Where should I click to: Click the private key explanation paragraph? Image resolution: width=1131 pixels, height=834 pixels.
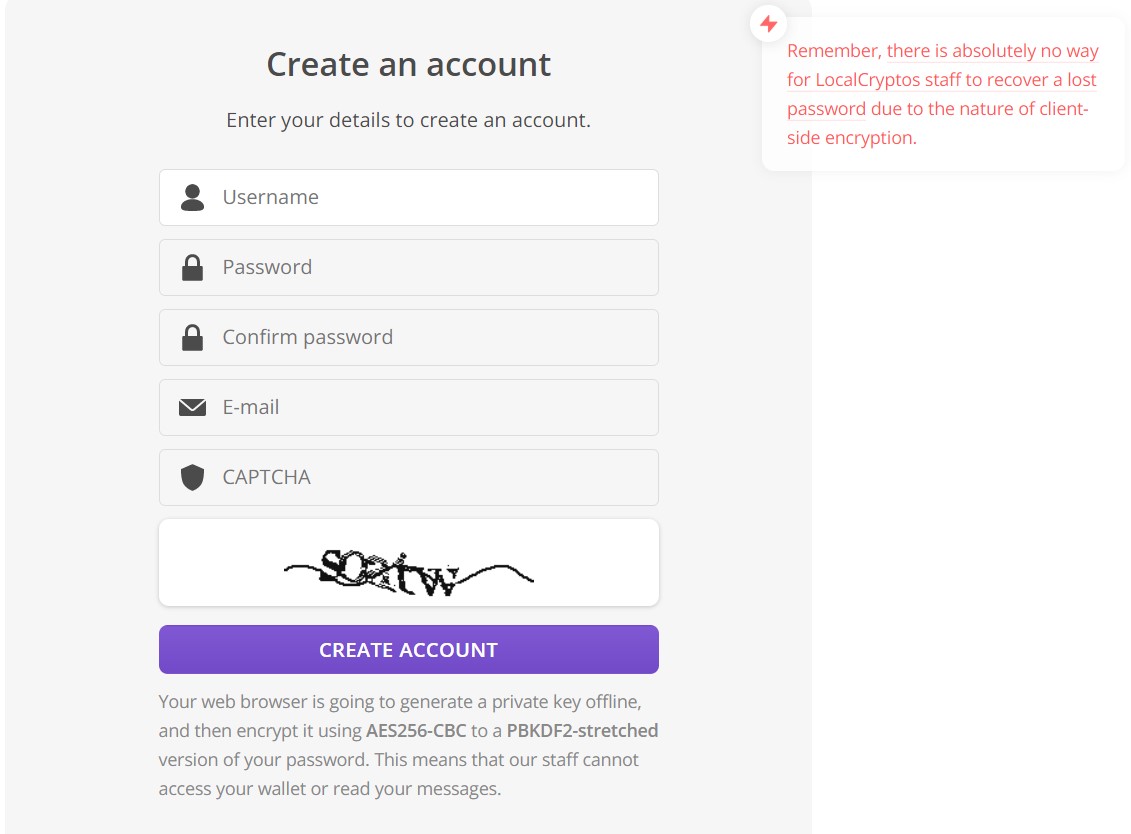(408, 745)
